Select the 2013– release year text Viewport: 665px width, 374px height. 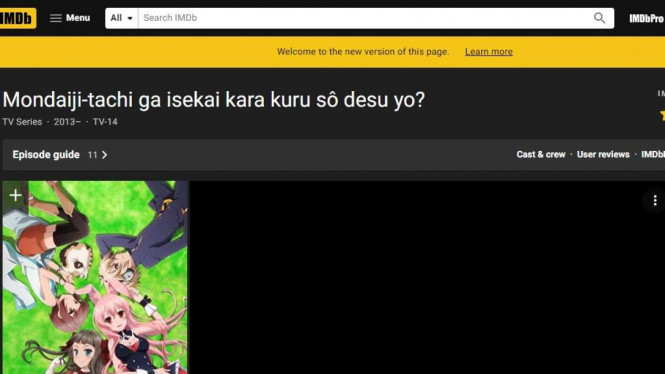(x=67, y=122)
